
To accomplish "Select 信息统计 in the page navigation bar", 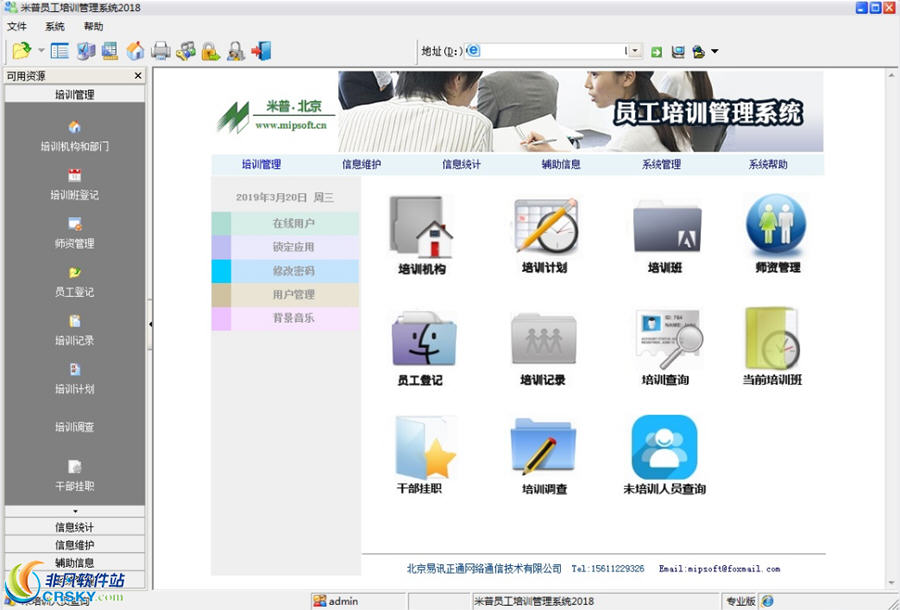I will pos(461,165).
